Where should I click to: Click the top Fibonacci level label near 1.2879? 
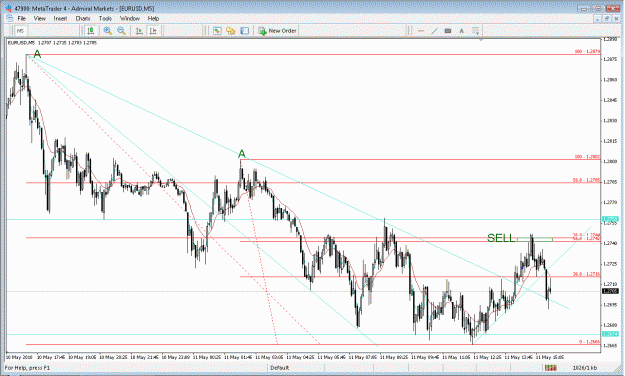point(587,51)
